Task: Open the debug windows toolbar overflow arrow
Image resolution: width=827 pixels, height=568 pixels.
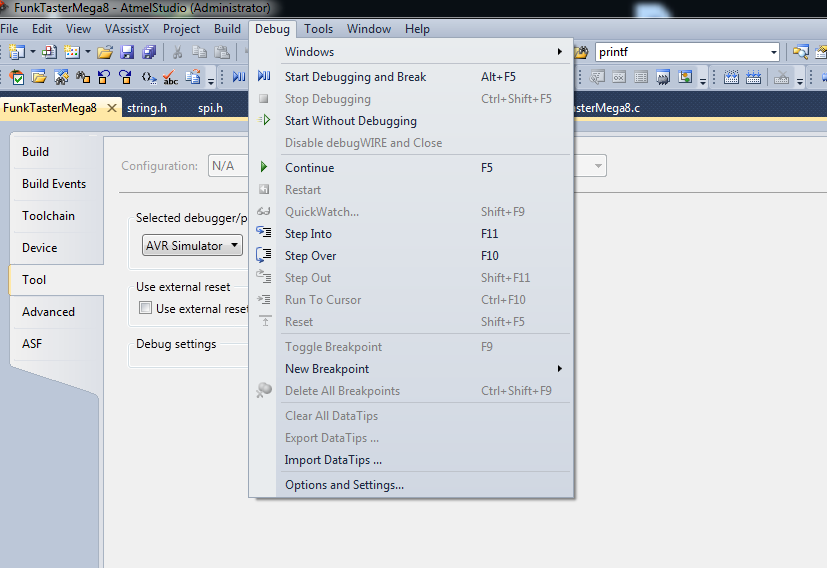Action: tap(703, 80)
